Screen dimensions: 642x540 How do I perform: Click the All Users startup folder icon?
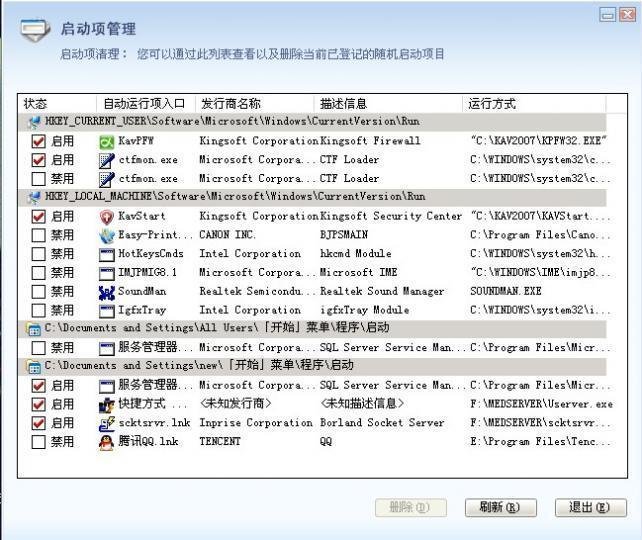[34, 329]
